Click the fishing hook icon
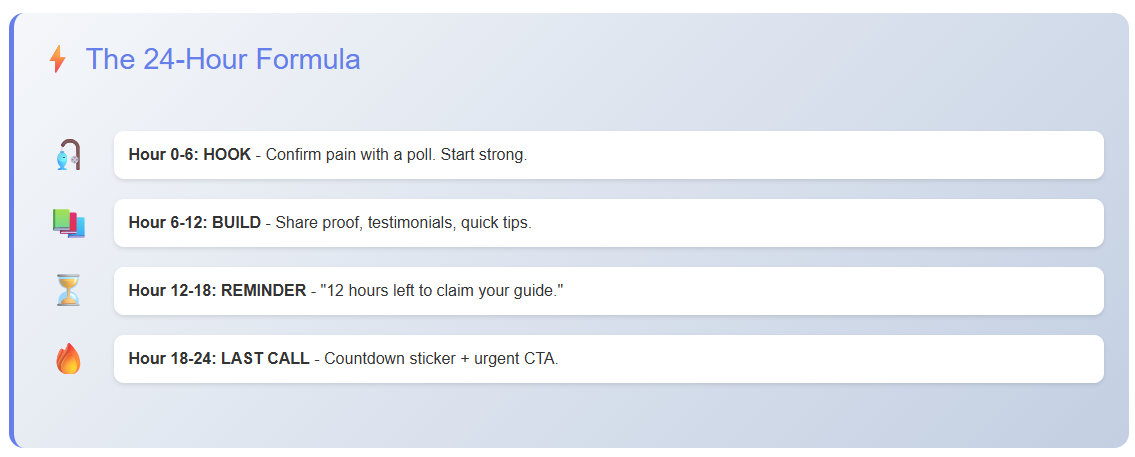Viewport: 1135px width, 457px height. coord(68,155)
